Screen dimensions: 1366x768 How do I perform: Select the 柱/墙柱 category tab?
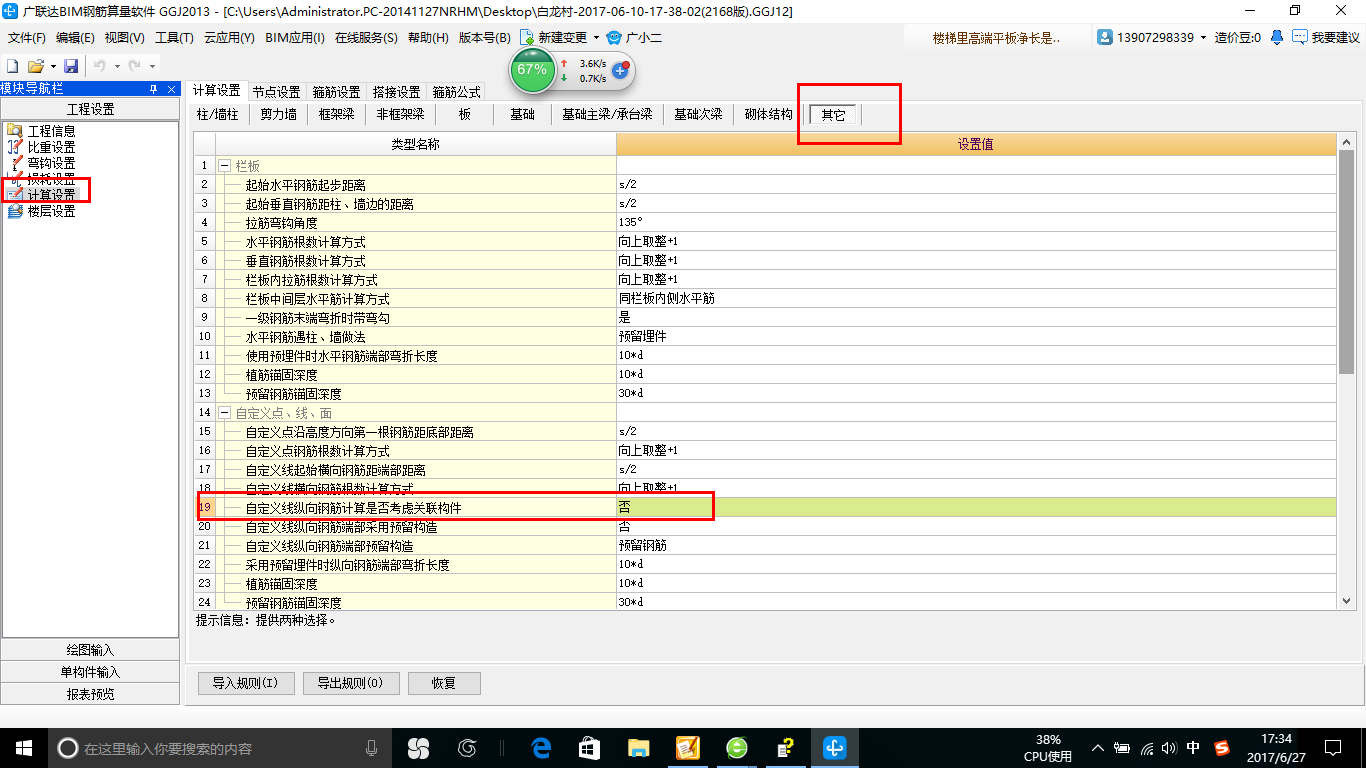[218, 114]
